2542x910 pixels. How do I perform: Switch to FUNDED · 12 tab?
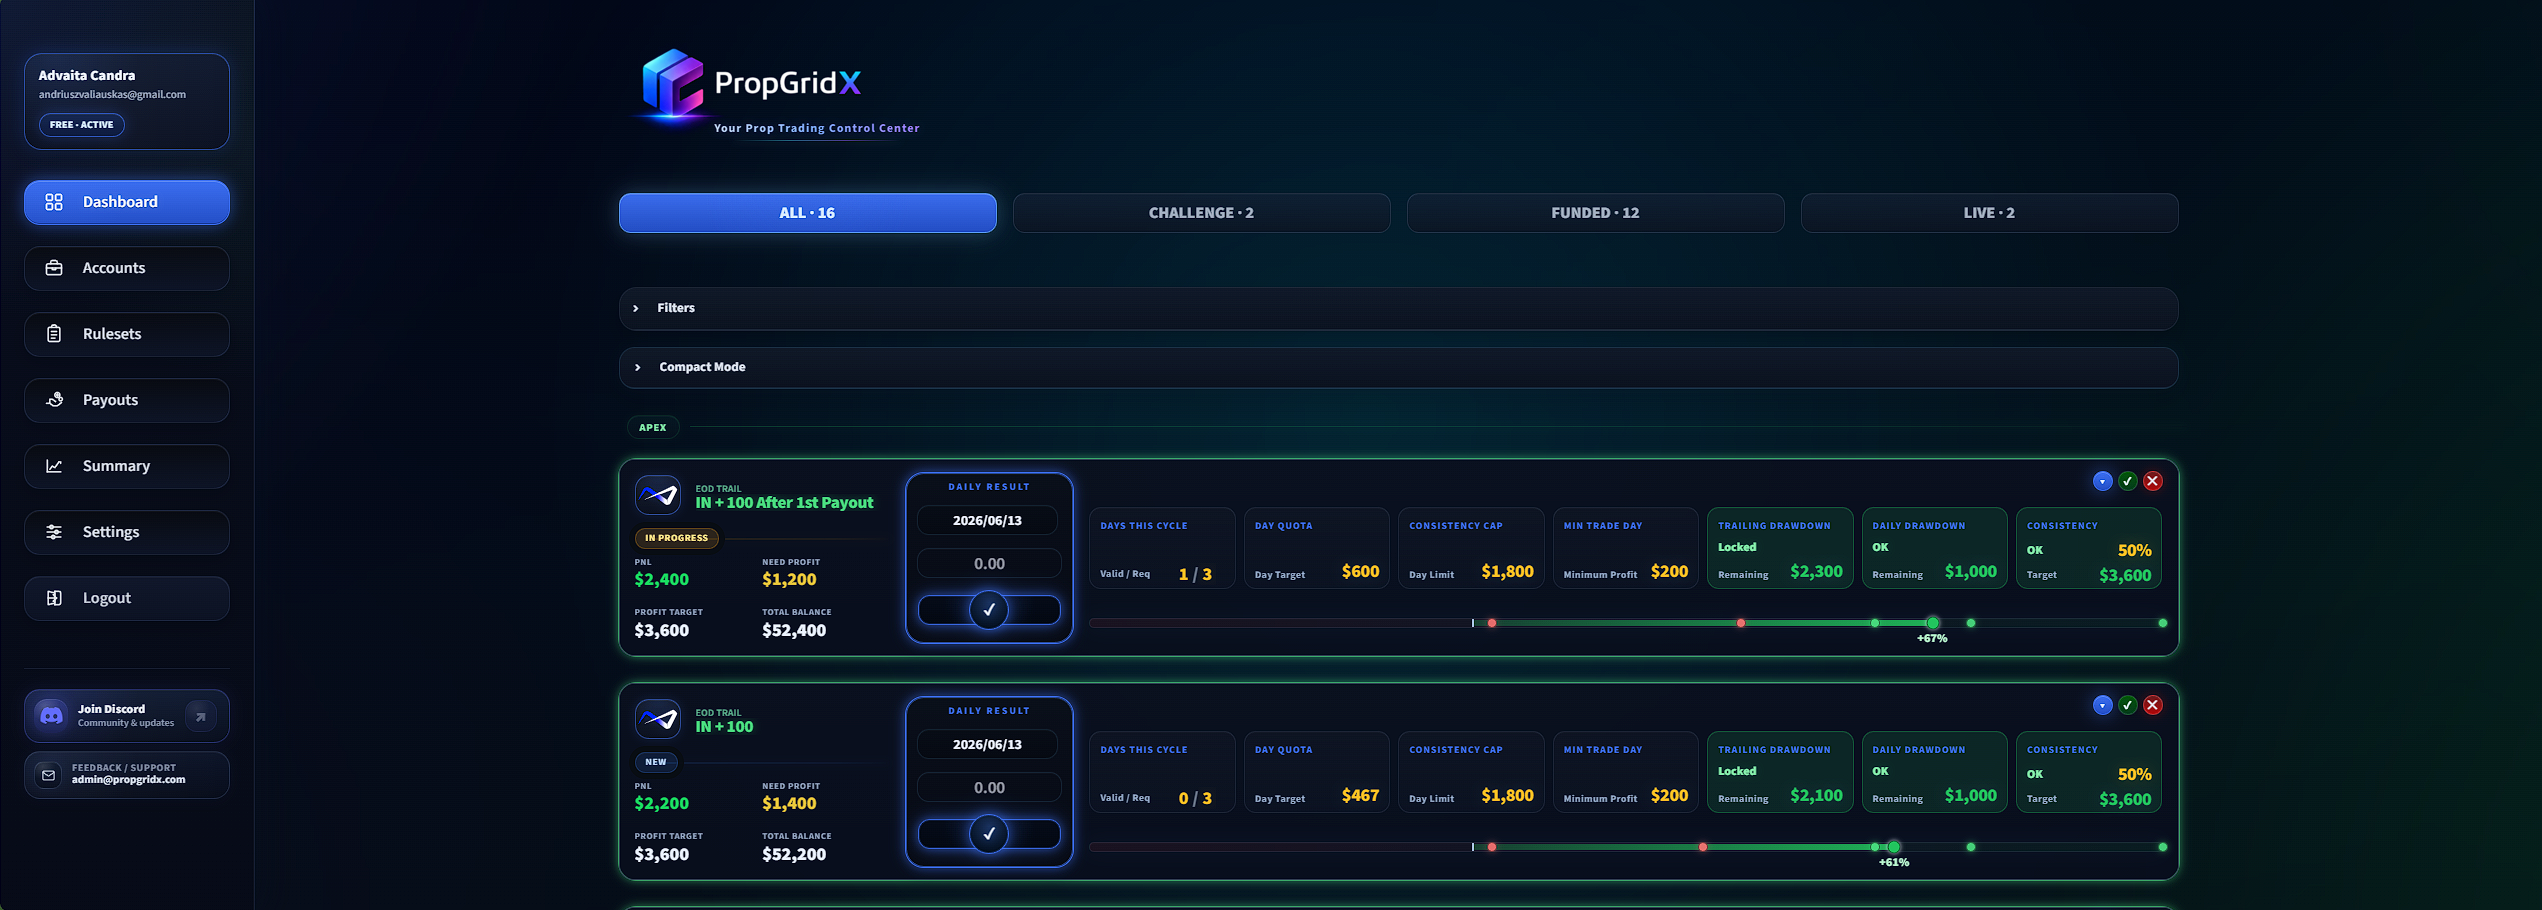(x=1595, y=213)
